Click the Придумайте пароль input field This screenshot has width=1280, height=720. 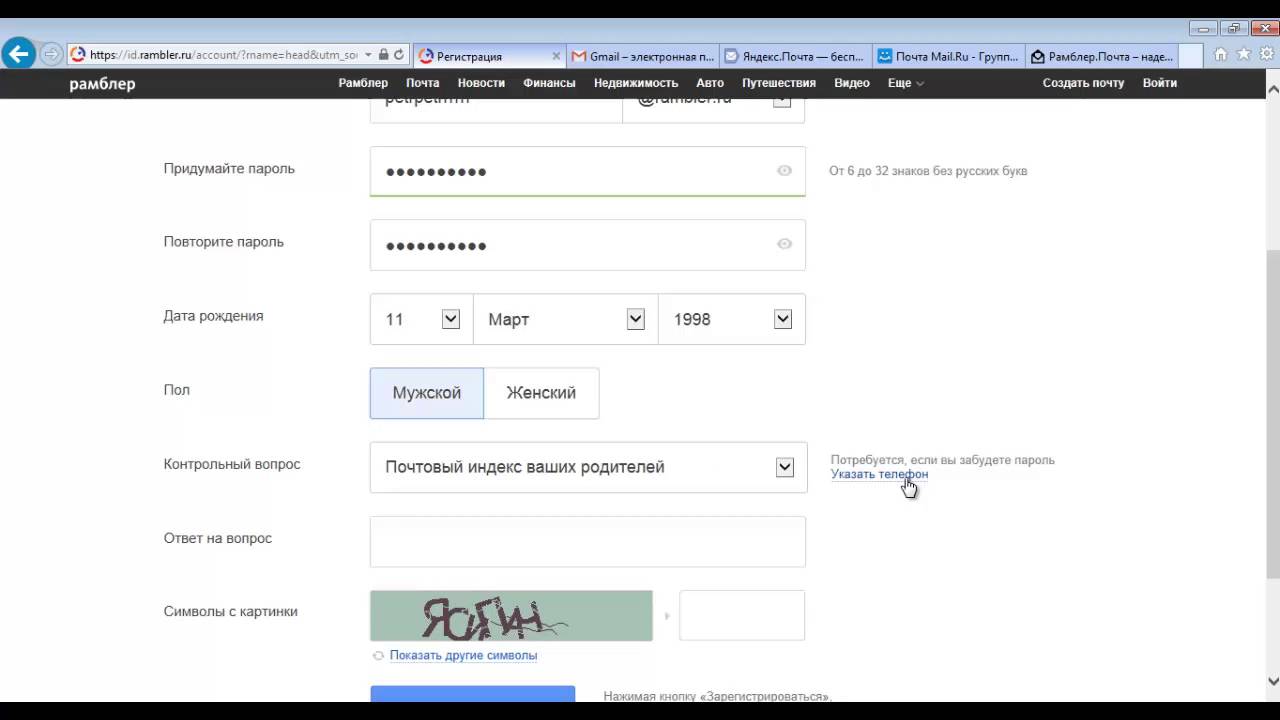click(x=588, y=171)
